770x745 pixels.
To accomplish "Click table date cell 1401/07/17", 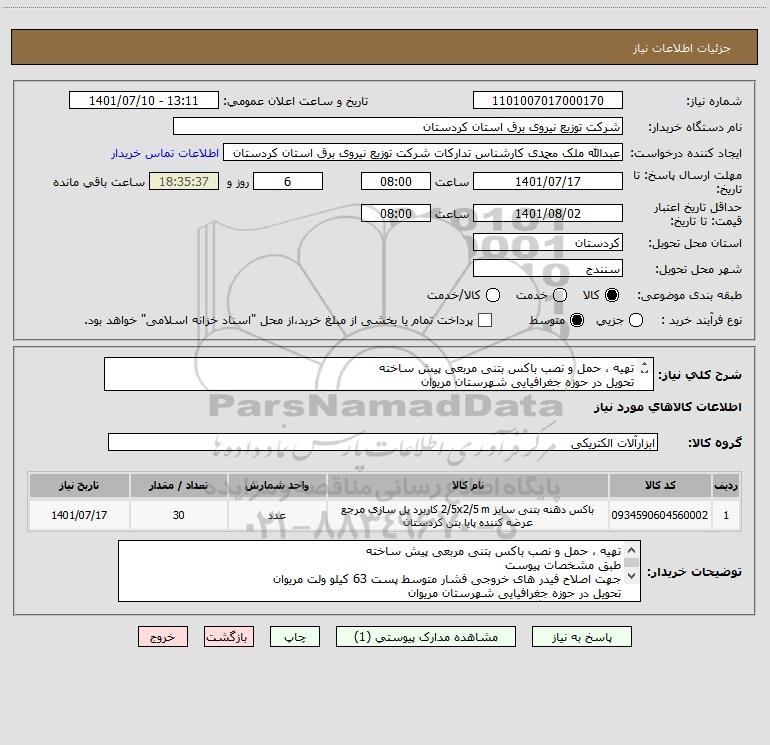I will [x=79, y=515].
